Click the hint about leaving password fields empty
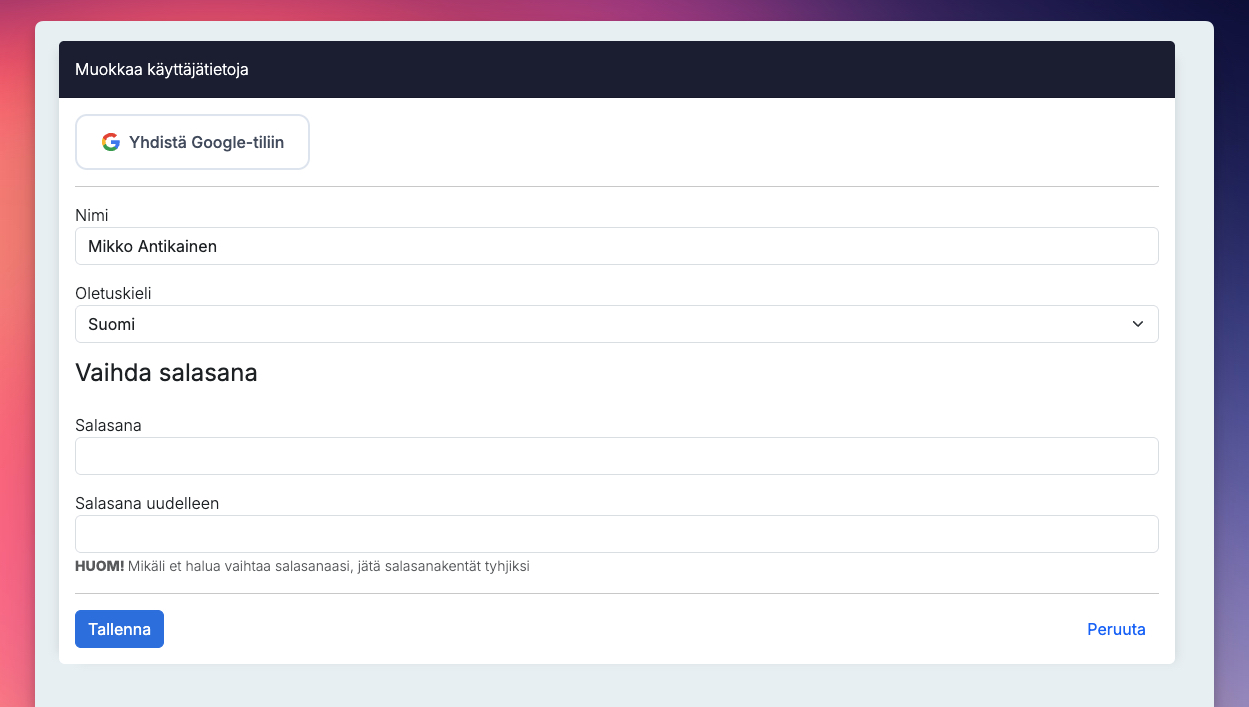 point(329,566)
